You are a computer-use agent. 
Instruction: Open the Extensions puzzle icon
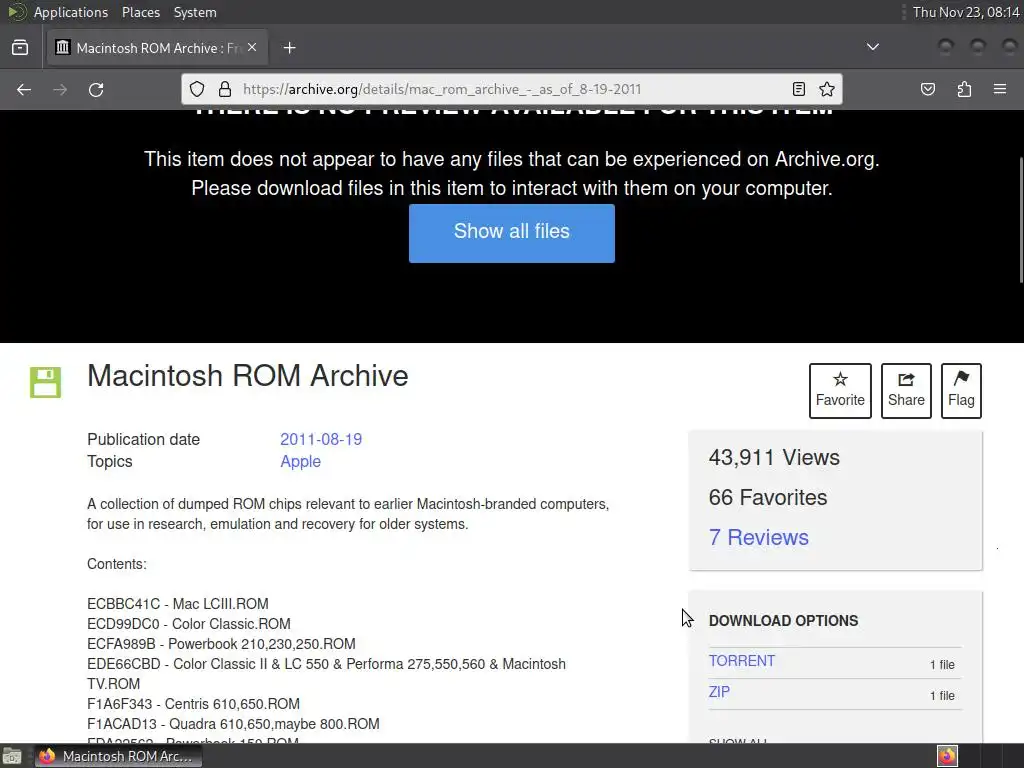pos(964,89)
